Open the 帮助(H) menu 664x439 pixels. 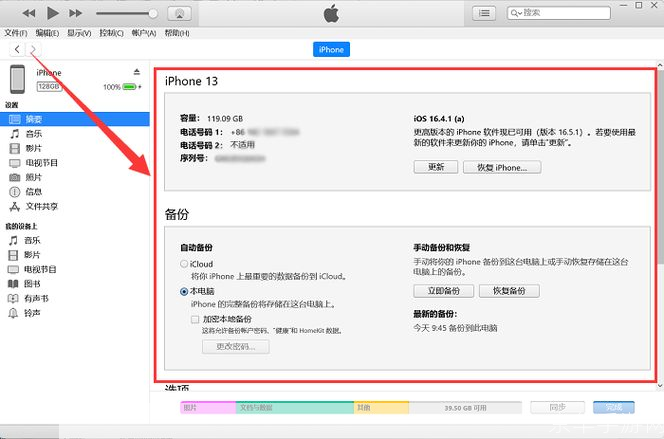(177, 33)
